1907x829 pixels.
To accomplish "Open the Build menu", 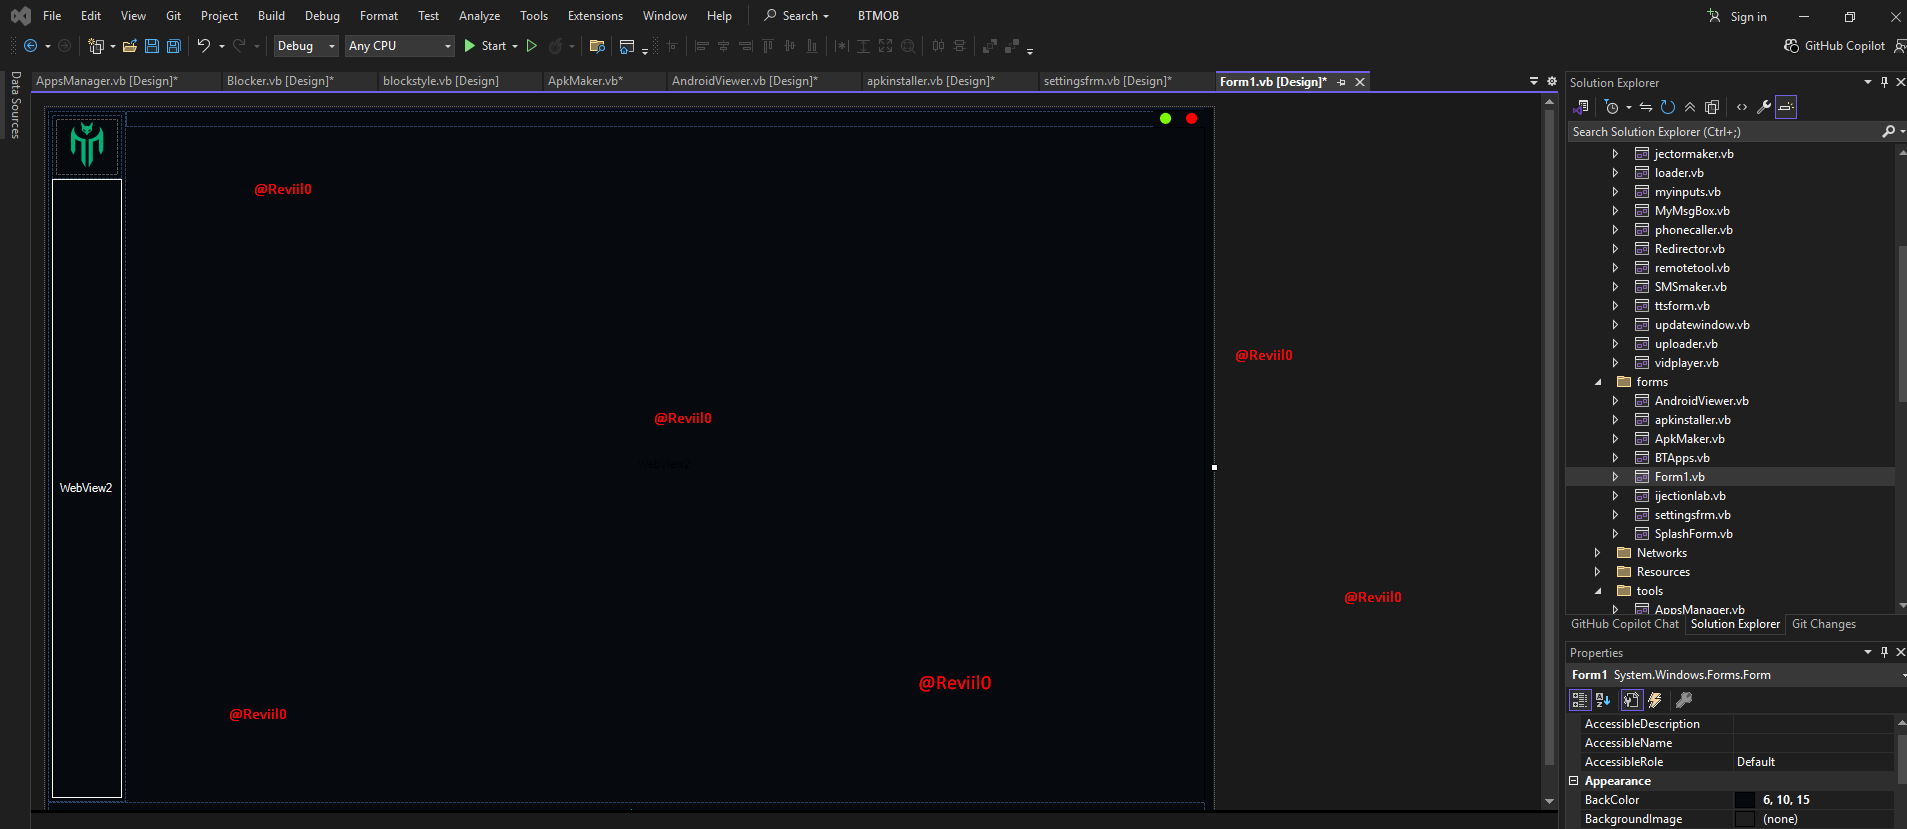I will (271, 16).
